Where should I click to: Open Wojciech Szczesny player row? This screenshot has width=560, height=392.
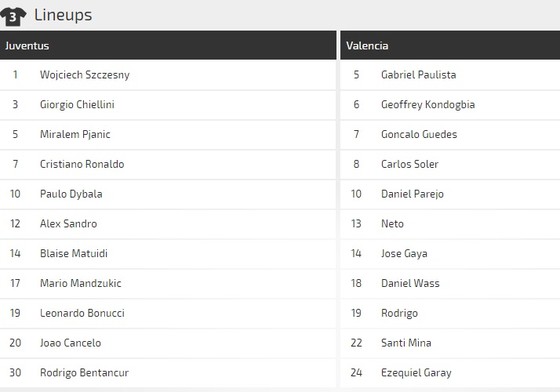tap(168, 75)
